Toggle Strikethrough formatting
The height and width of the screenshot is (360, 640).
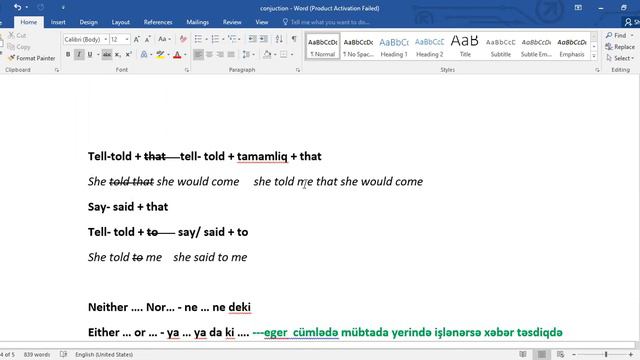(107, 54)
